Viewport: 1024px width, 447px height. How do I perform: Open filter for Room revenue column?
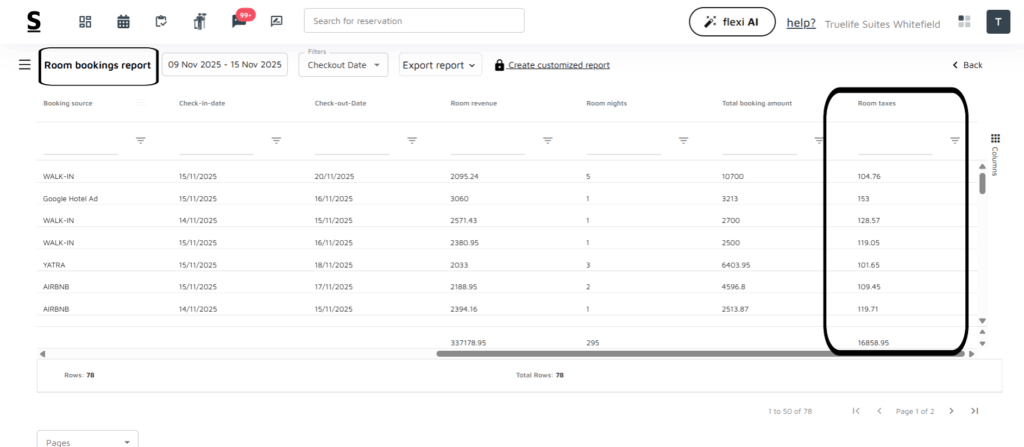pos(547,141)
